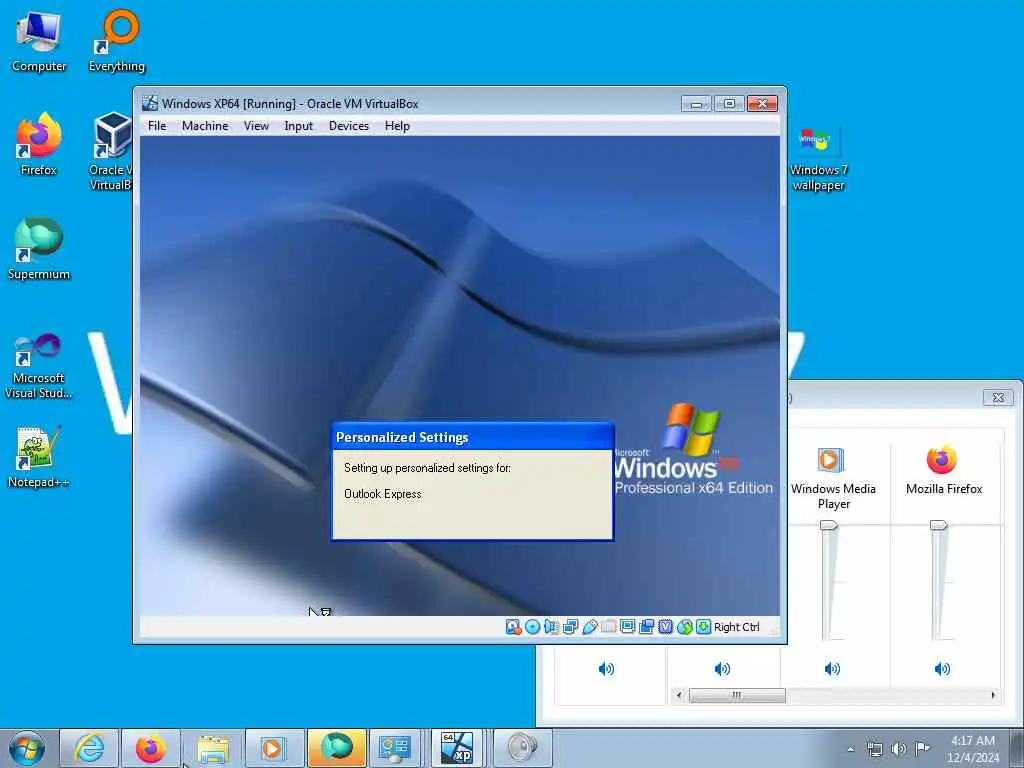1024x768 pixels.
Task: Click the Personalized Settings dialog title bar
Action: (x=472, y=437)
